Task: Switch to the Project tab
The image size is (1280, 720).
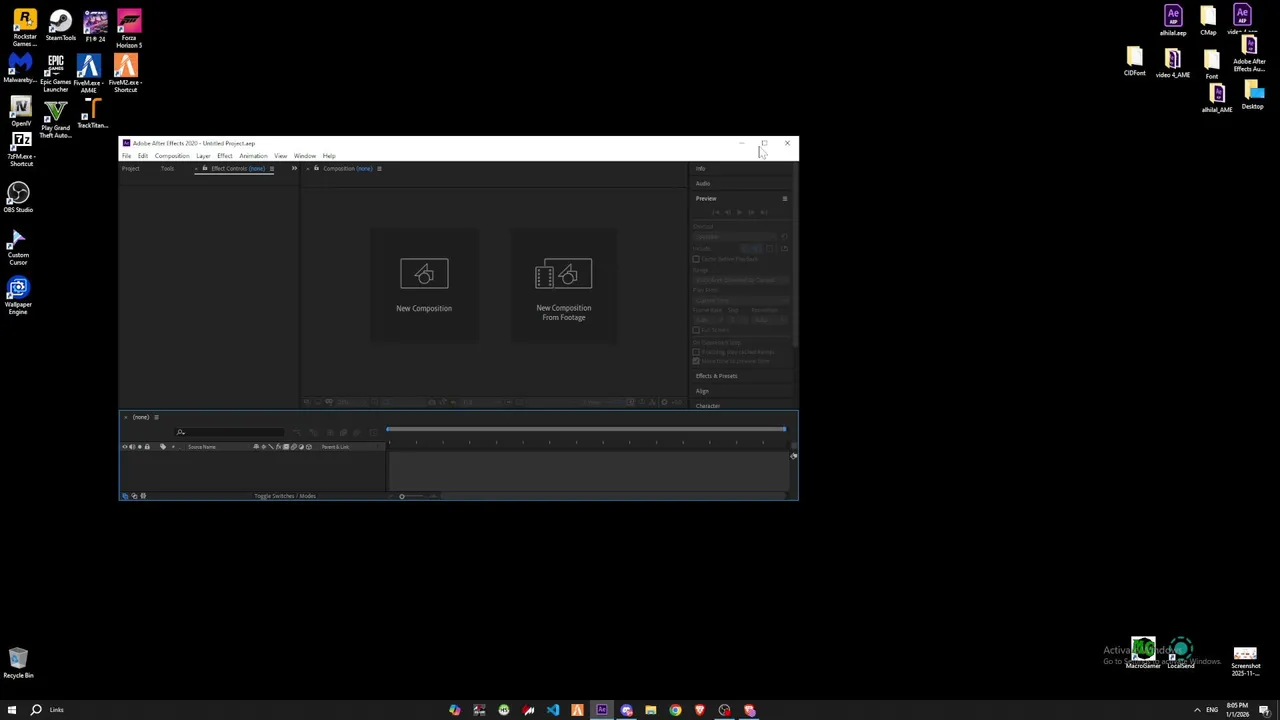Action: (x=130, y=168)
